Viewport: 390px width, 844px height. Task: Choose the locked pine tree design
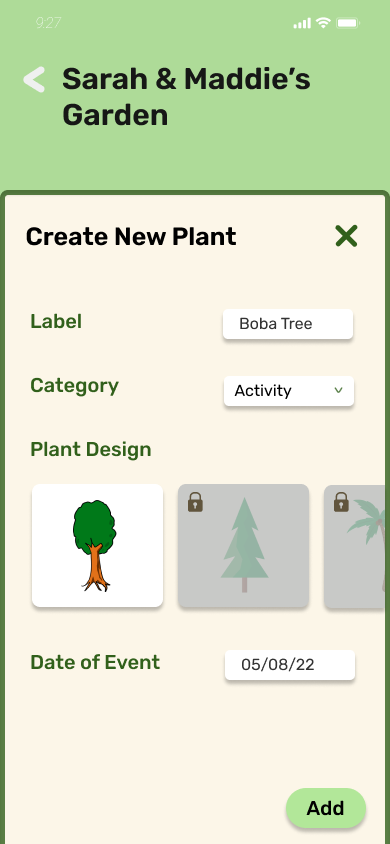[244, 545]
